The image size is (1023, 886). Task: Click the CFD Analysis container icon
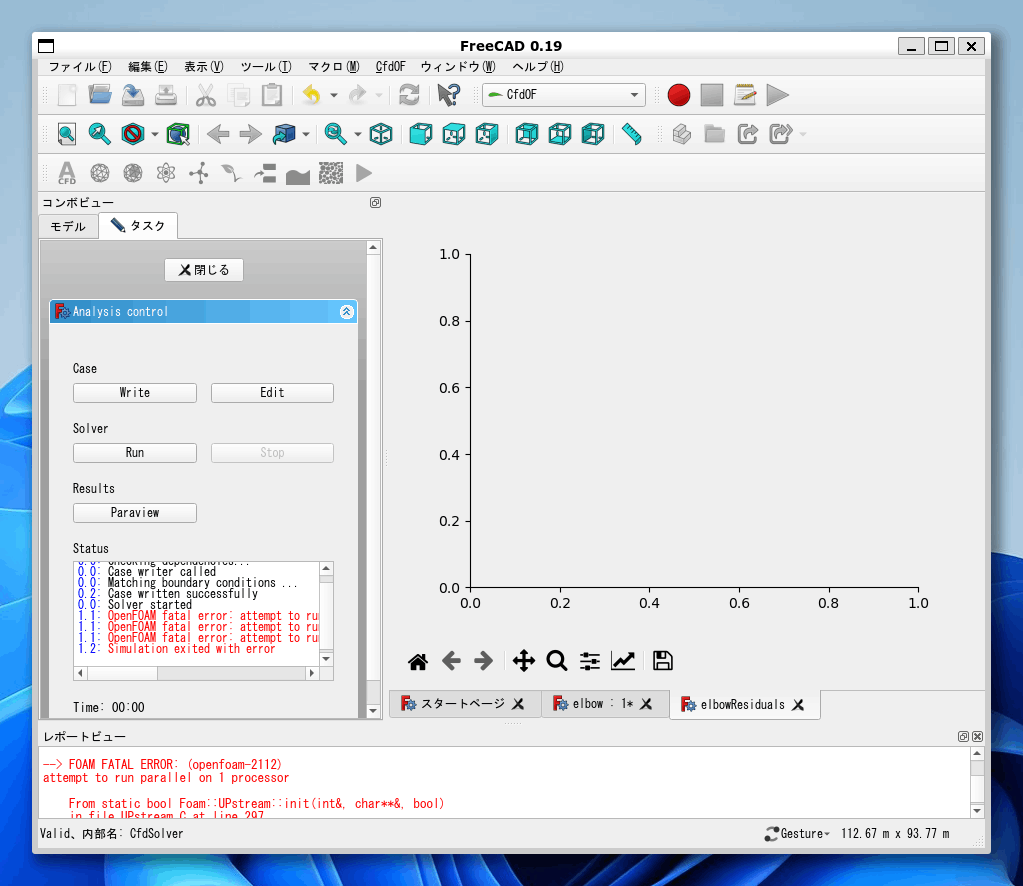point(67,174)
